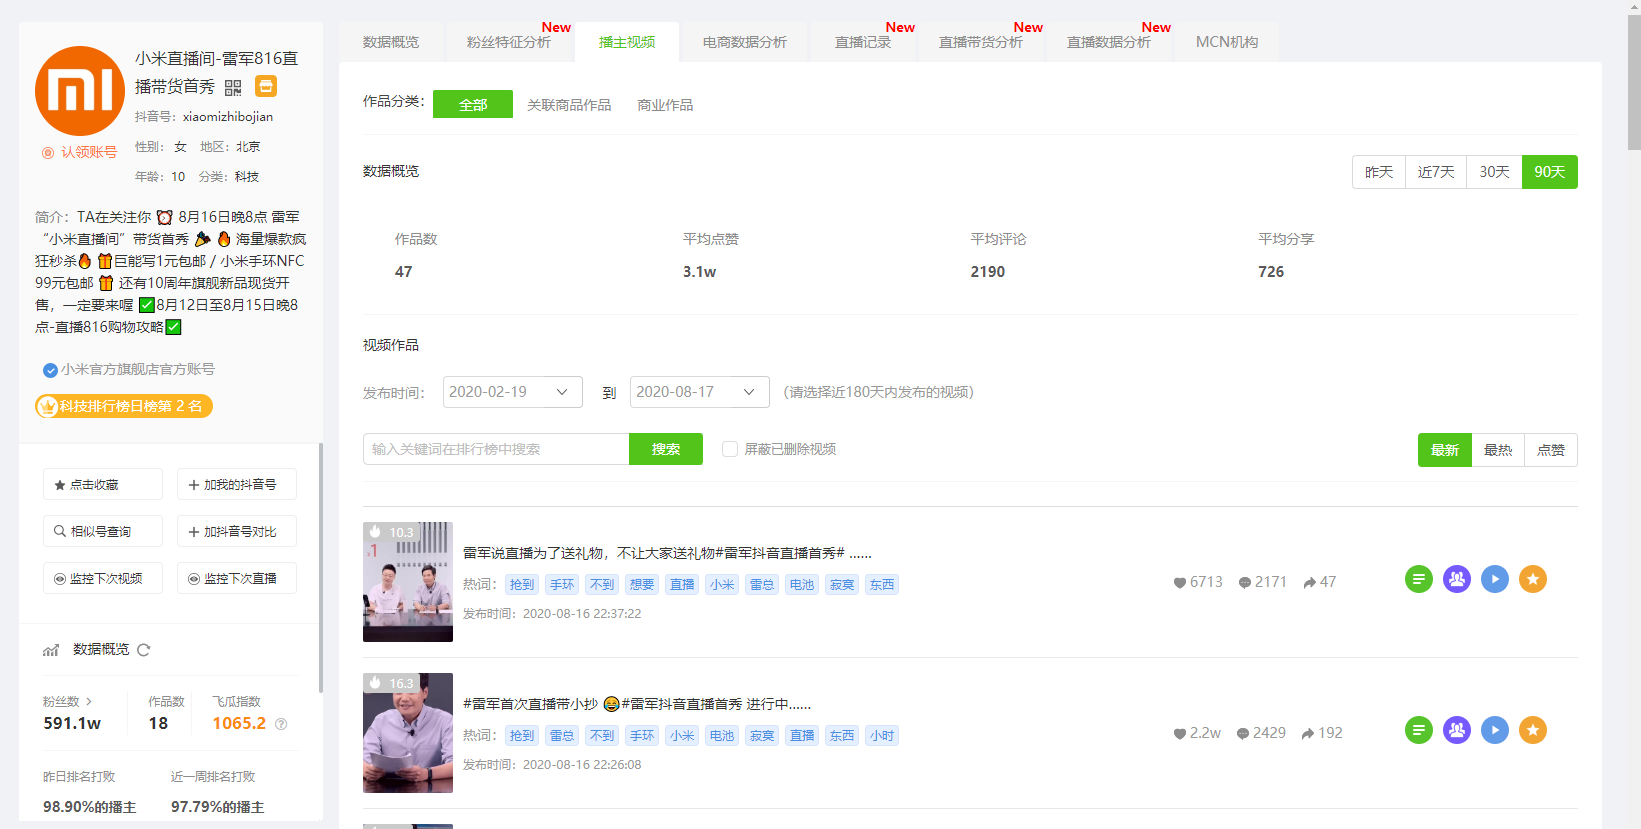
Task: Click the 手环 tag in first video row
Action: tap(562, 585)
